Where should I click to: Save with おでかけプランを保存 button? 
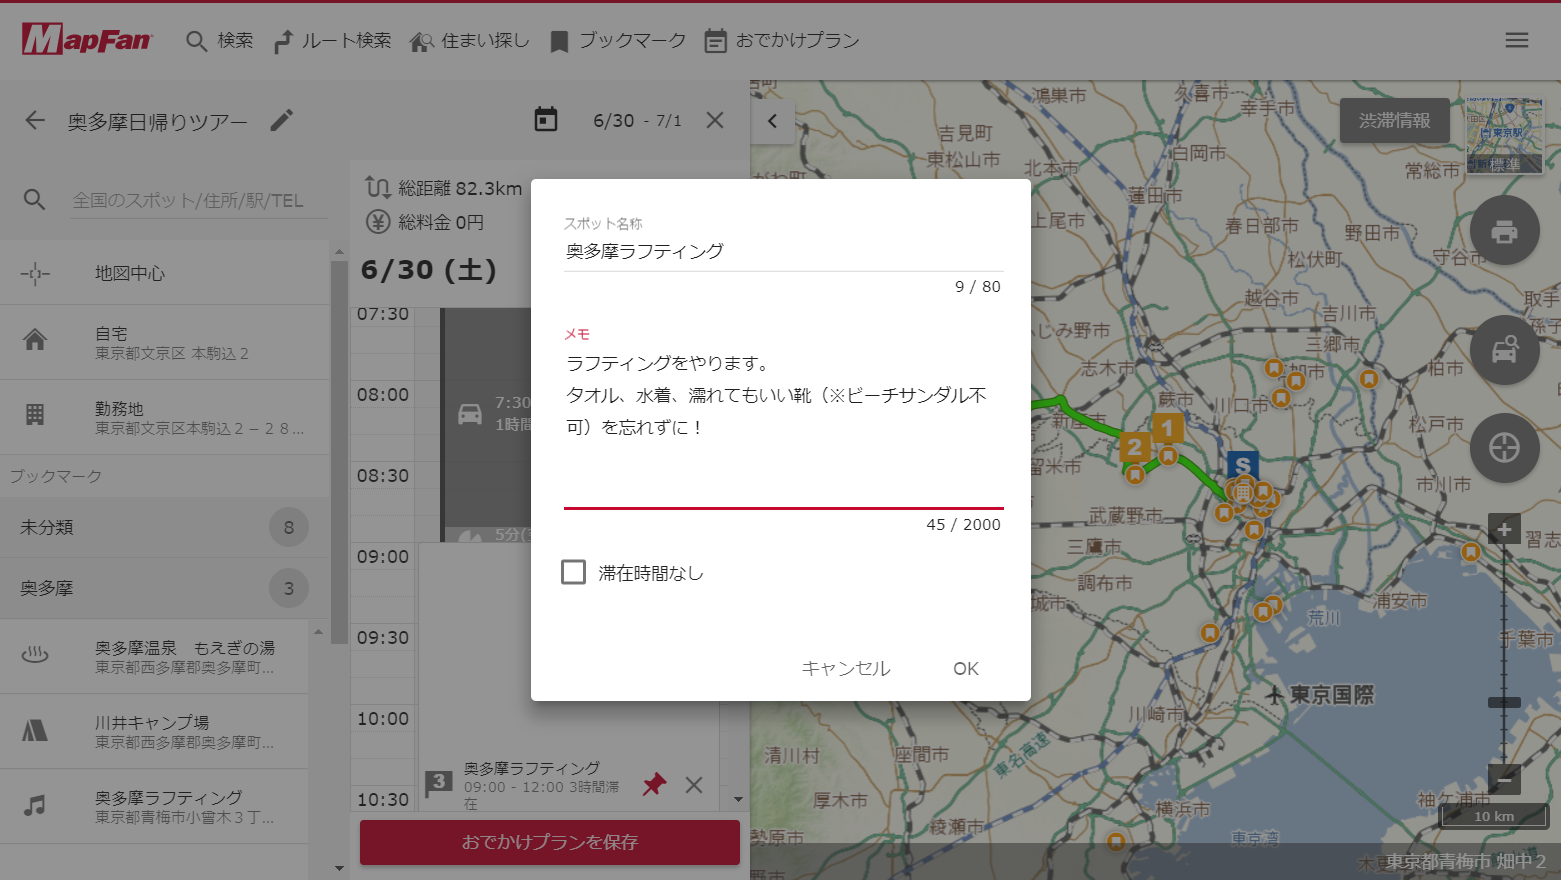(550, 842)
